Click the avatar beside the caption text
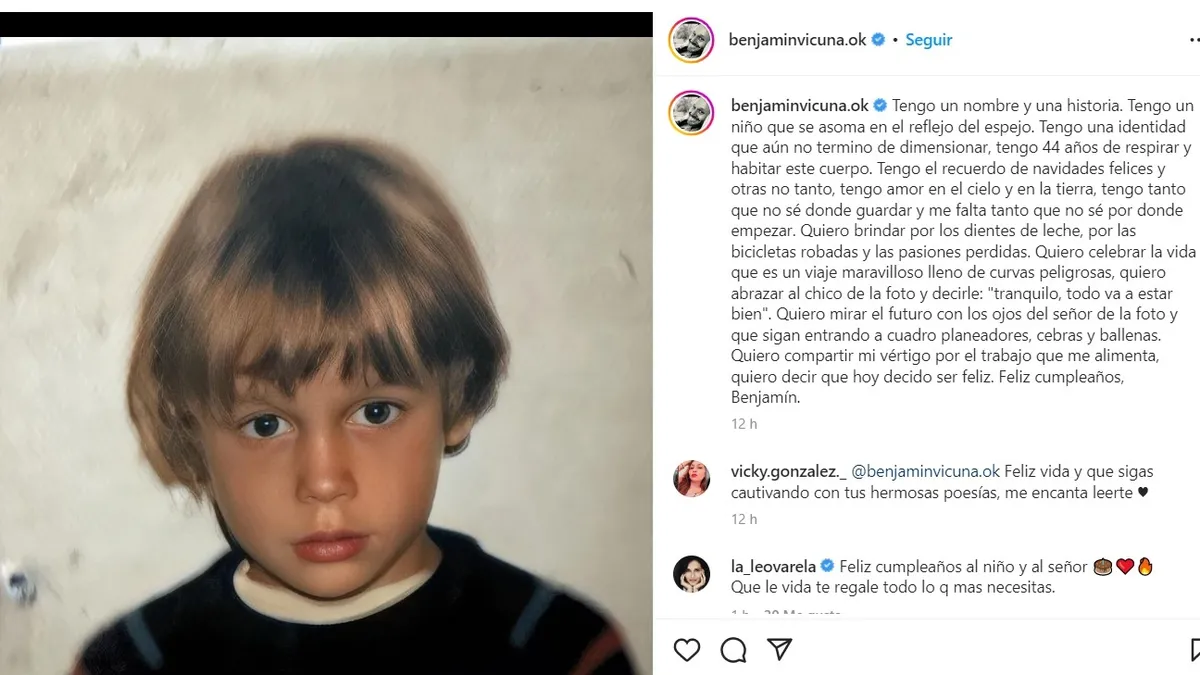The image size is (1200, 675). tap(691, 113)
